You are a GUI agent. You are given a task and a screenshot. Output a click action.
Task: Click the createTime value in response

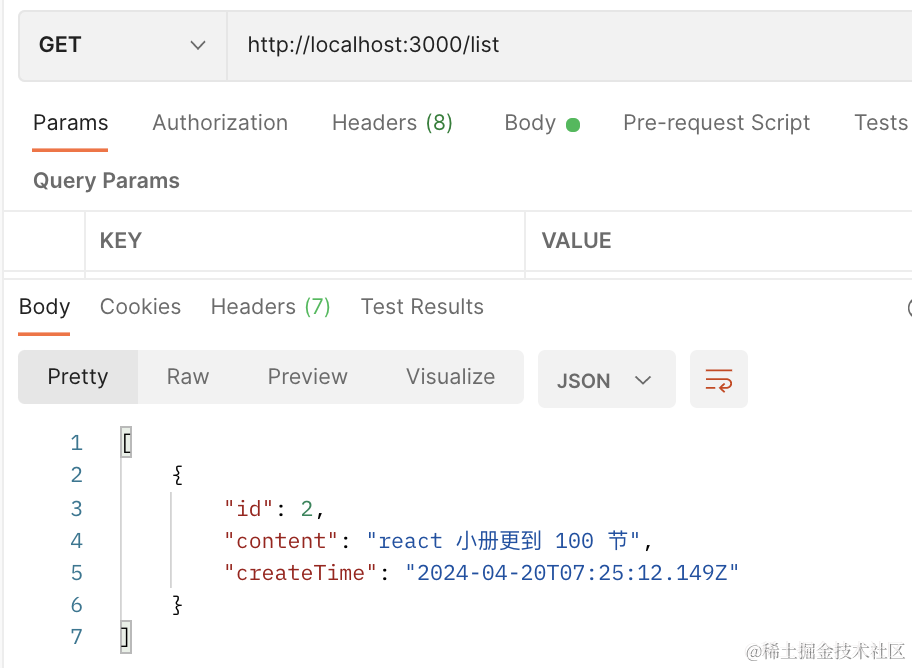point(571,573)
